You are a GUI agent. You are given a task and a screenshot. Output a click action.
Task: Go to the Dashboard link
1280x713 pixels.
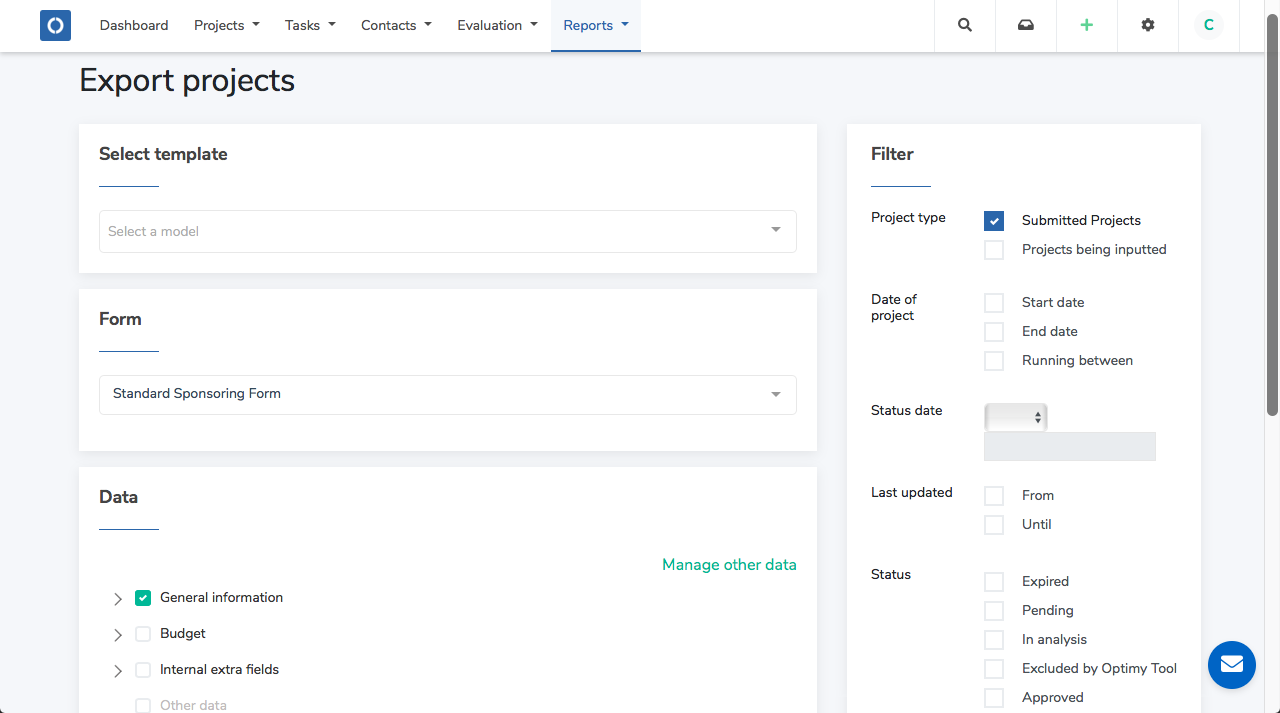point(134,25)
